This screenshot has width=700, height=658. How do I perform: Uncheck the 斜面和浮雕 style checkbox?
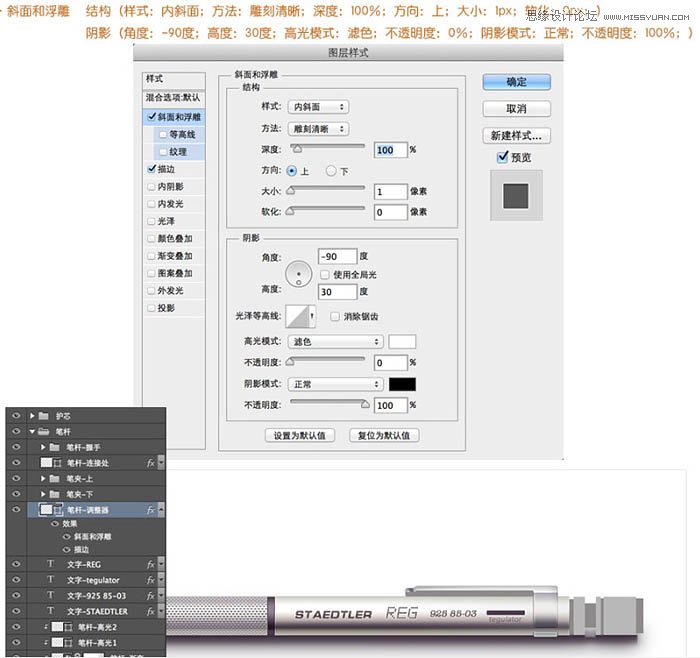tap(152, 117)
